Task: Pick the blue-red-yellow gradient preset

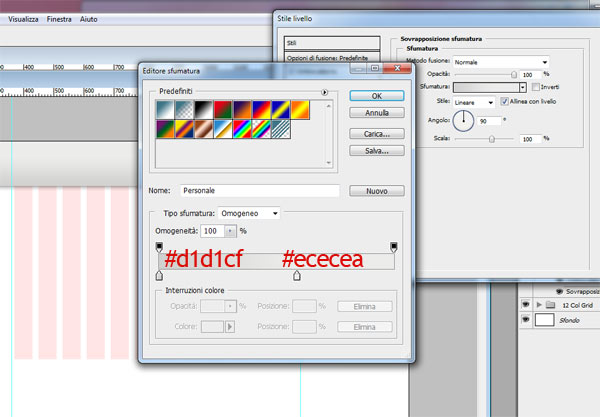Action: pyautogui.click(x=261, y=110)
